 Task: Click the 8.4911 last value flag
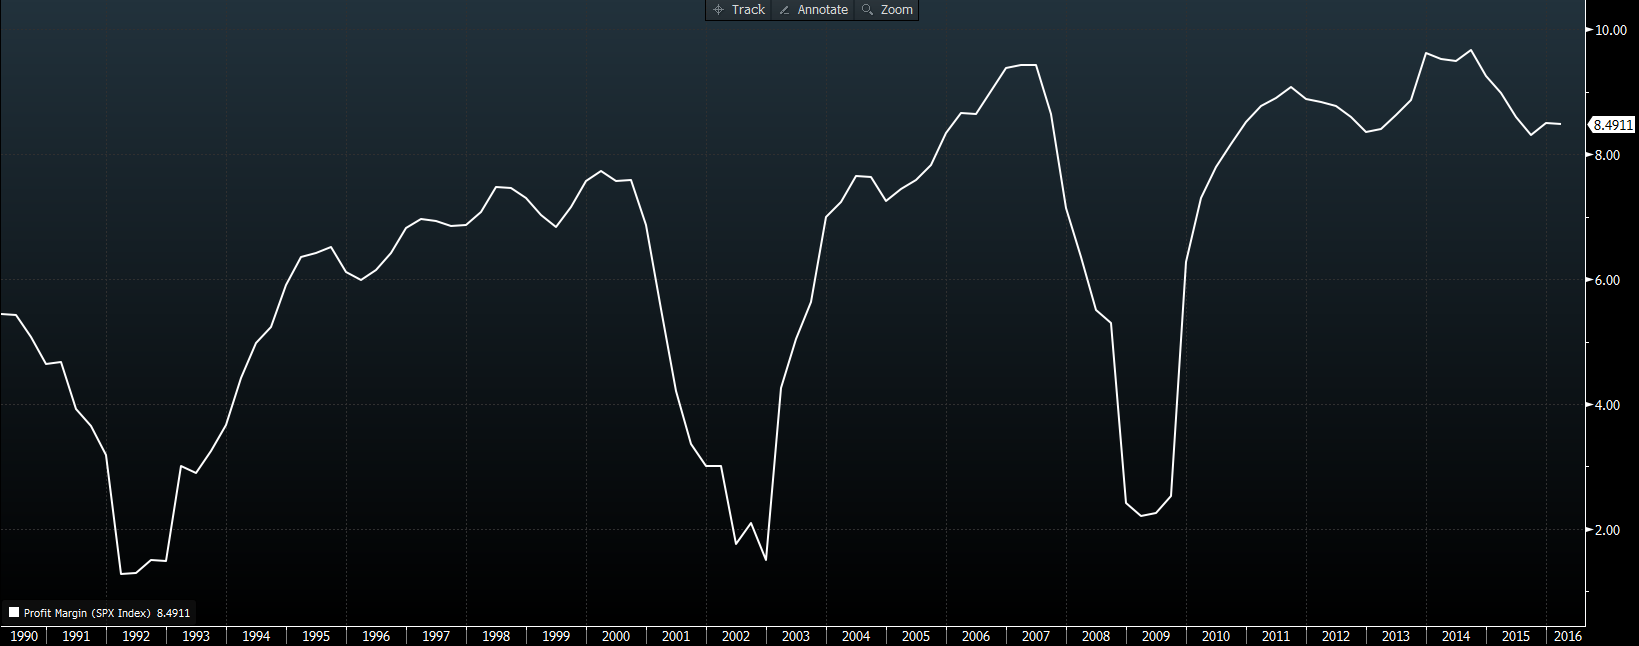pyautogui.click(x=1612, y=125)
